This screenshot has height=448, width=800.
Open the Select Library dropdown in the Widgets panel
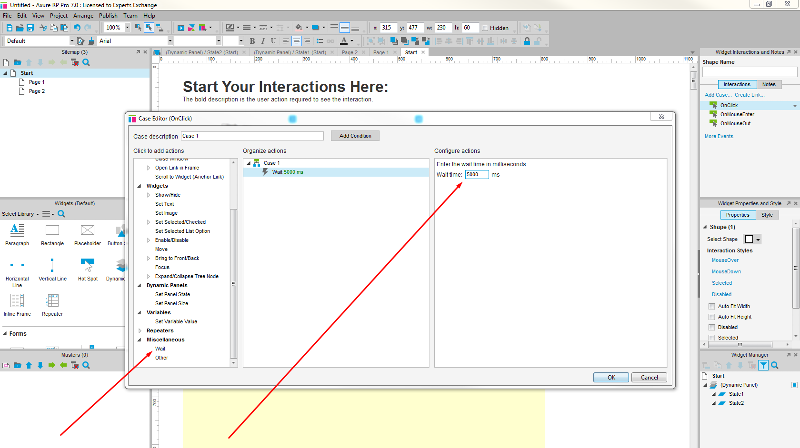20,214
